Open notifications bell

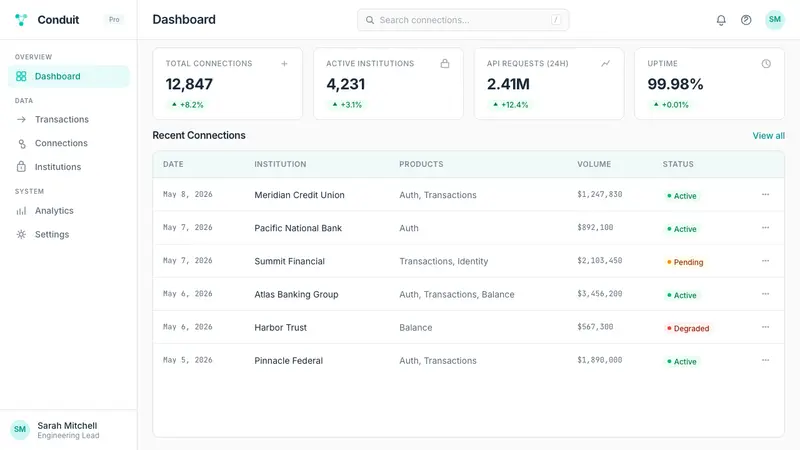click(721, 20)
